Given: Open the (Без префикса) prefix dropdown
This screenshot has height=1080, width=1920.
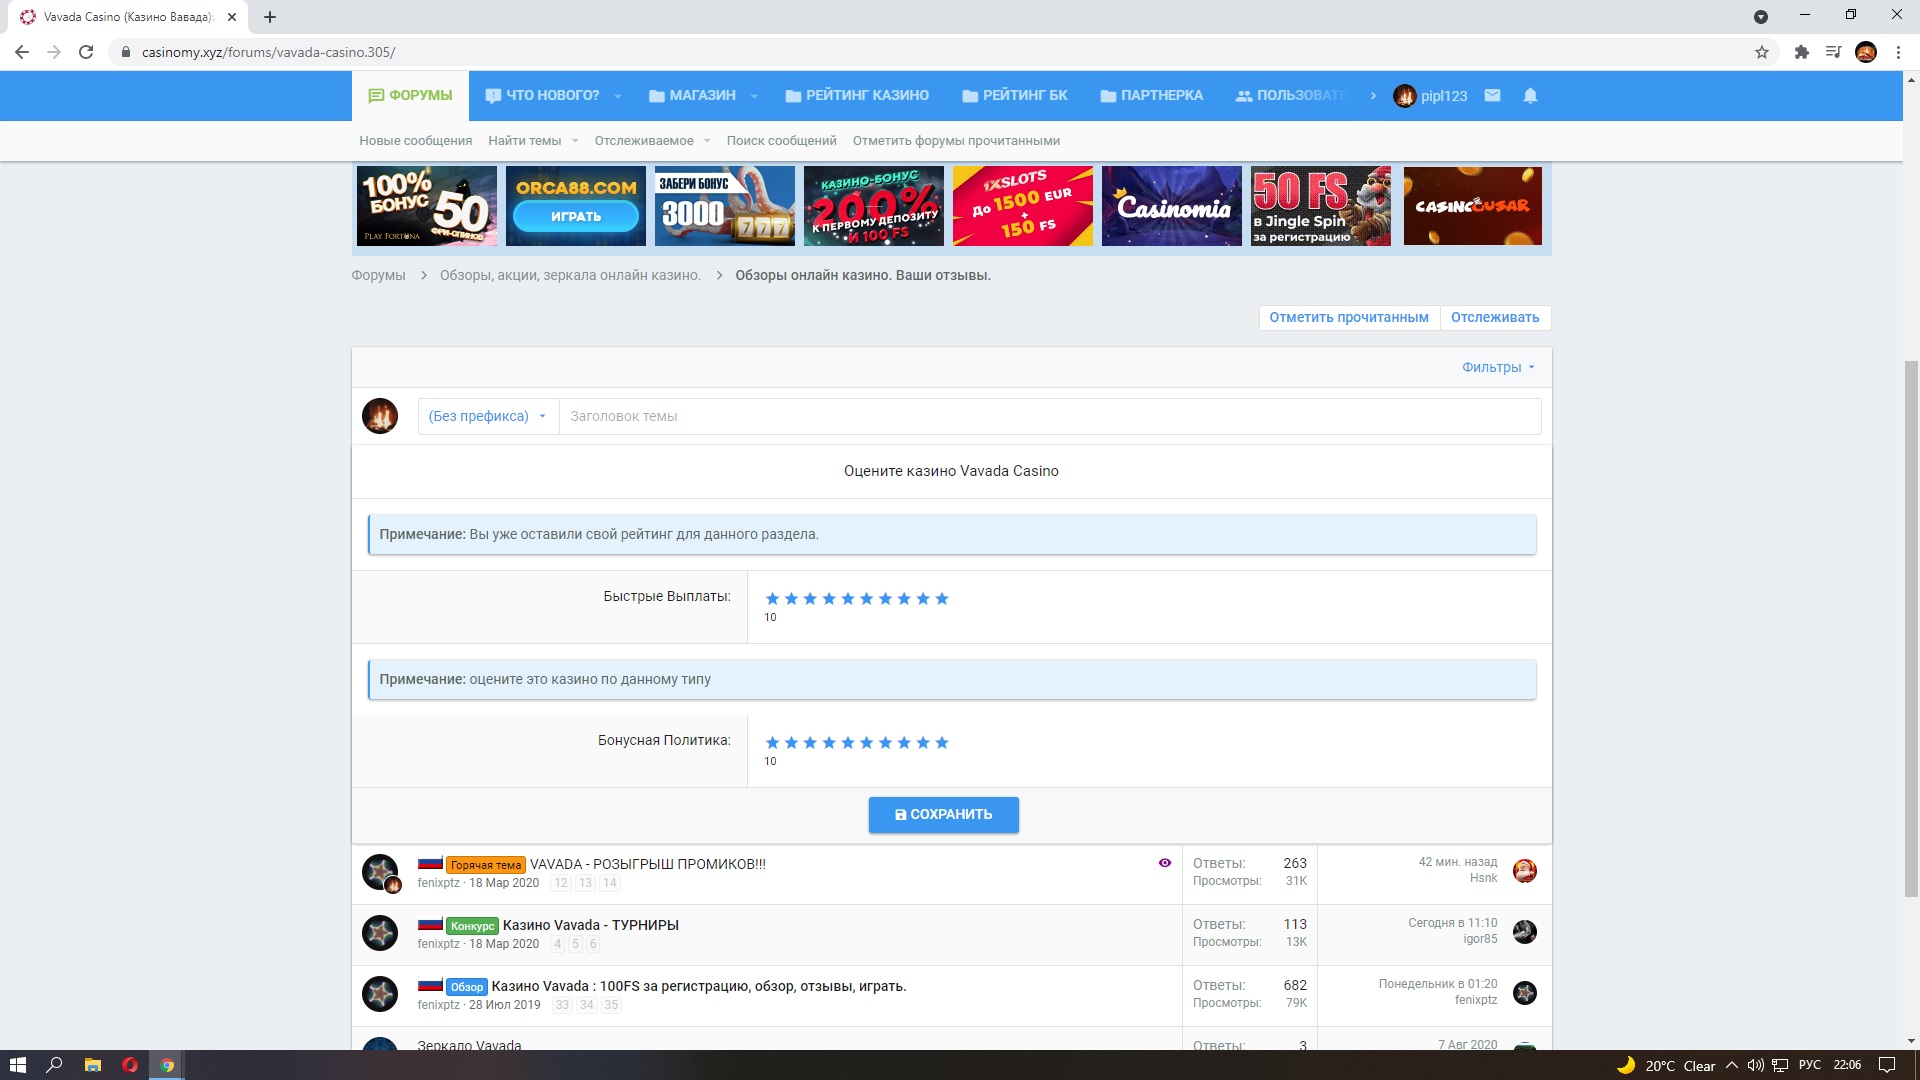Looking at the screenshot, I should [x=487, y=416].
